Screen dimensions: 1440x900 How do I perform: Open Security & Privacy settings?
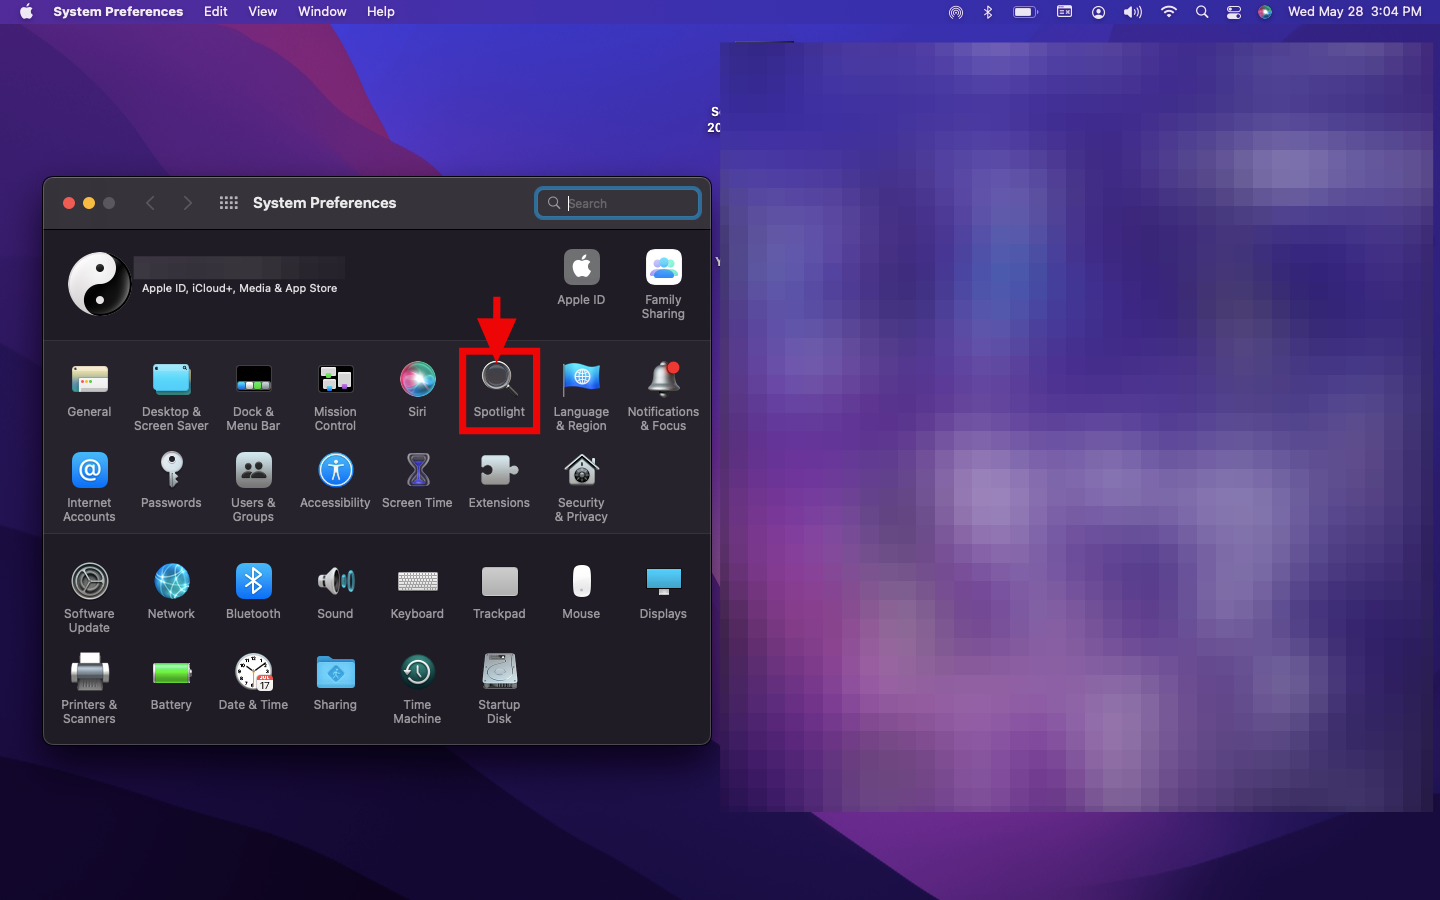point(581,488)
